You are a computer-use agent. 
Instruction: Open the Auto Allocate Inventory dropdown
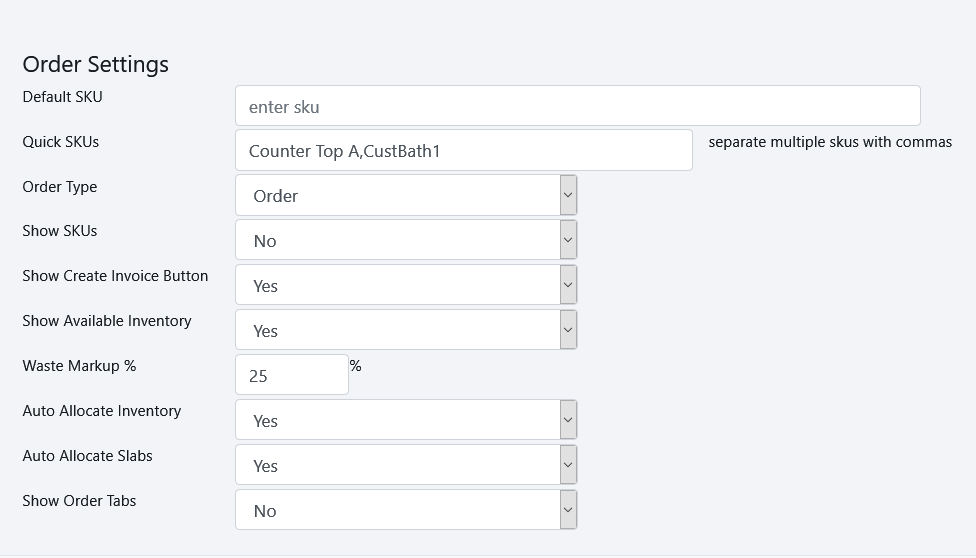[x=398, y=421]
